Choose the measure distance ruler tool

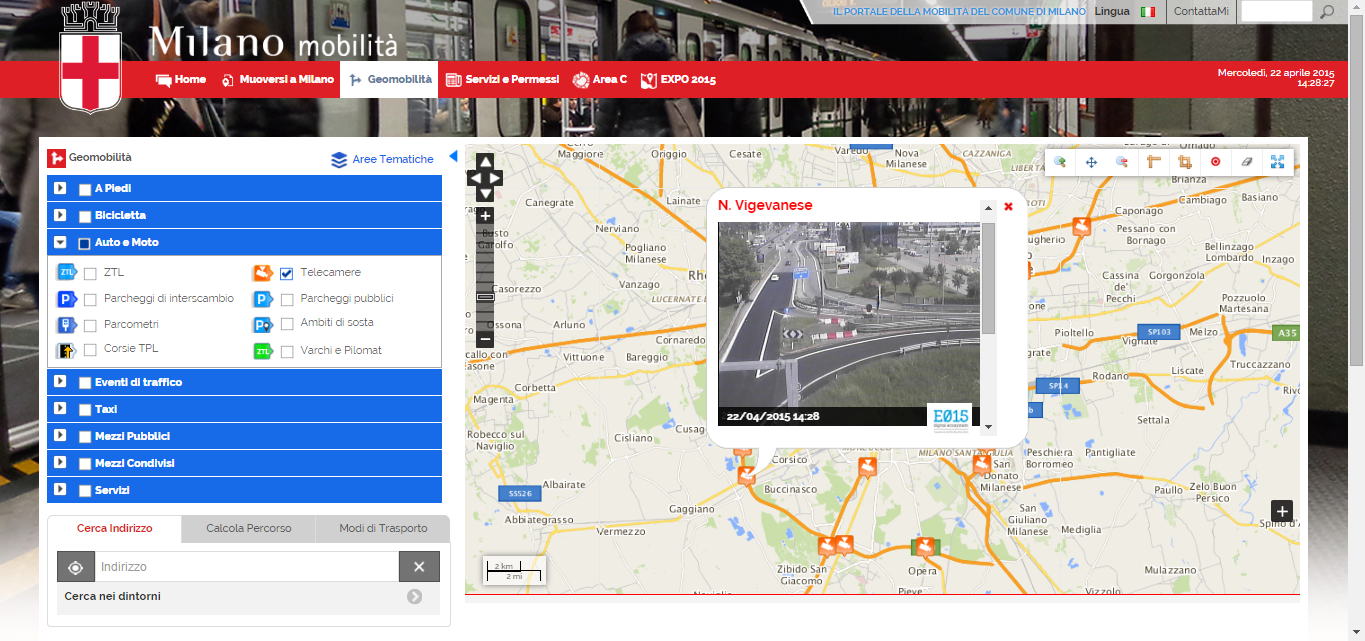[1153, 162]
